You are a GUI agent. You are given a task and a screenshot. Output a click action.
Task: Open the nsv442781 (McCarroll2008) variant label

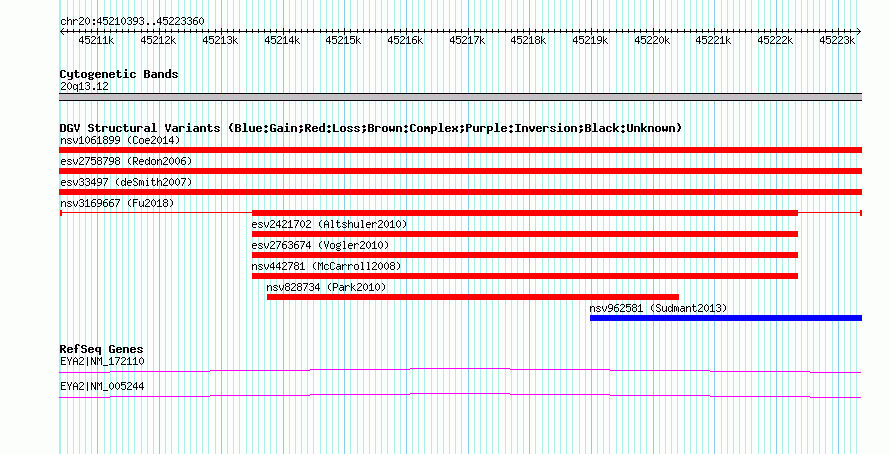click(x=326, y=266)
